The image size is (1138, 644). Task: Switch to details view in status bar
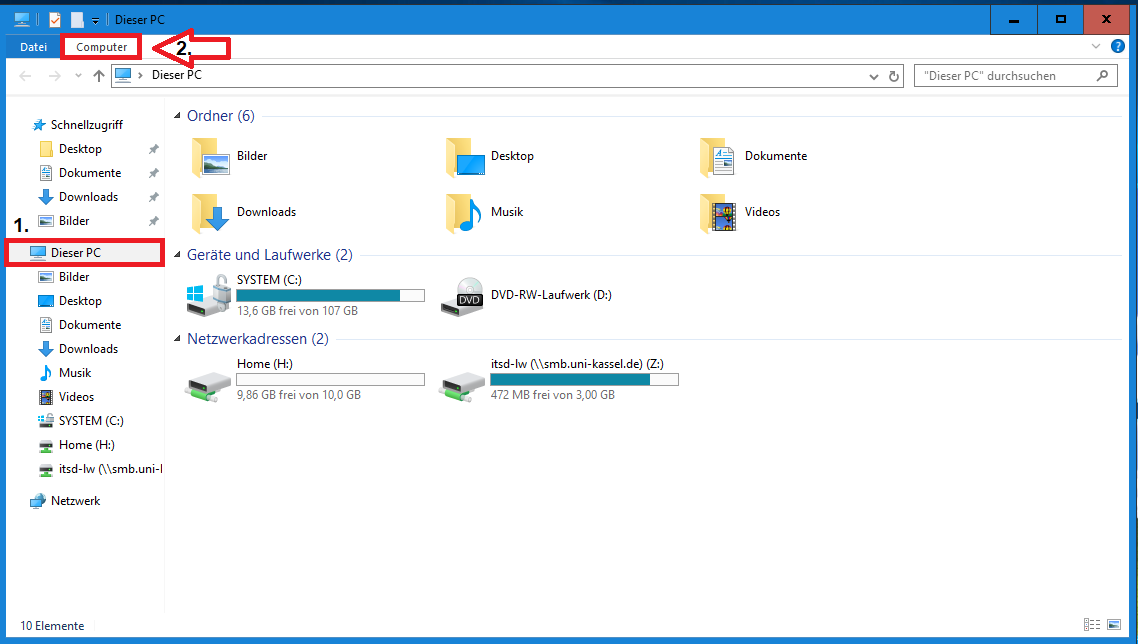[1092, 625]
